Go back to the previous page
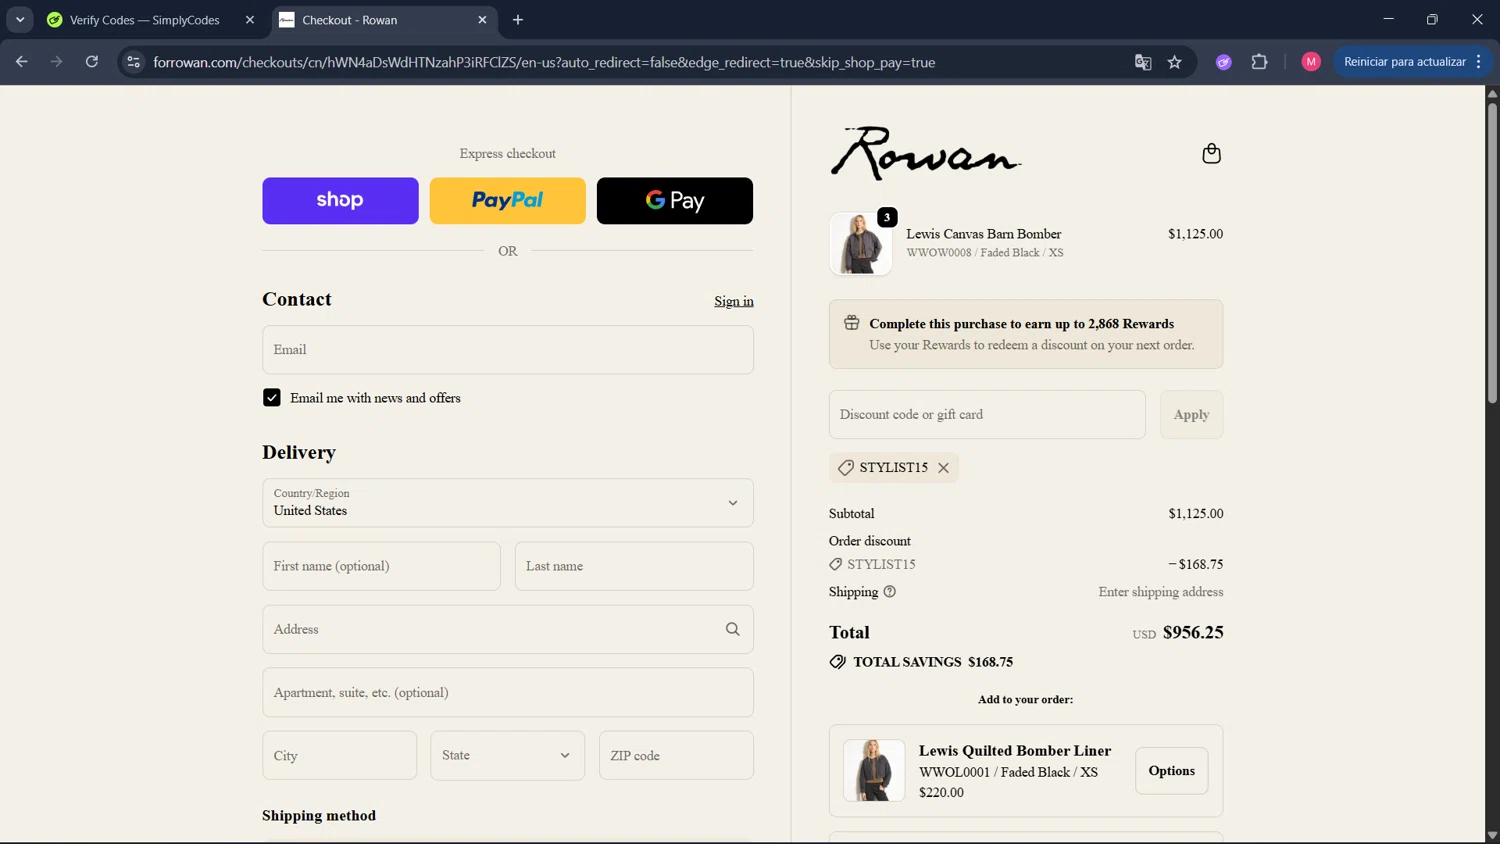 22,62
